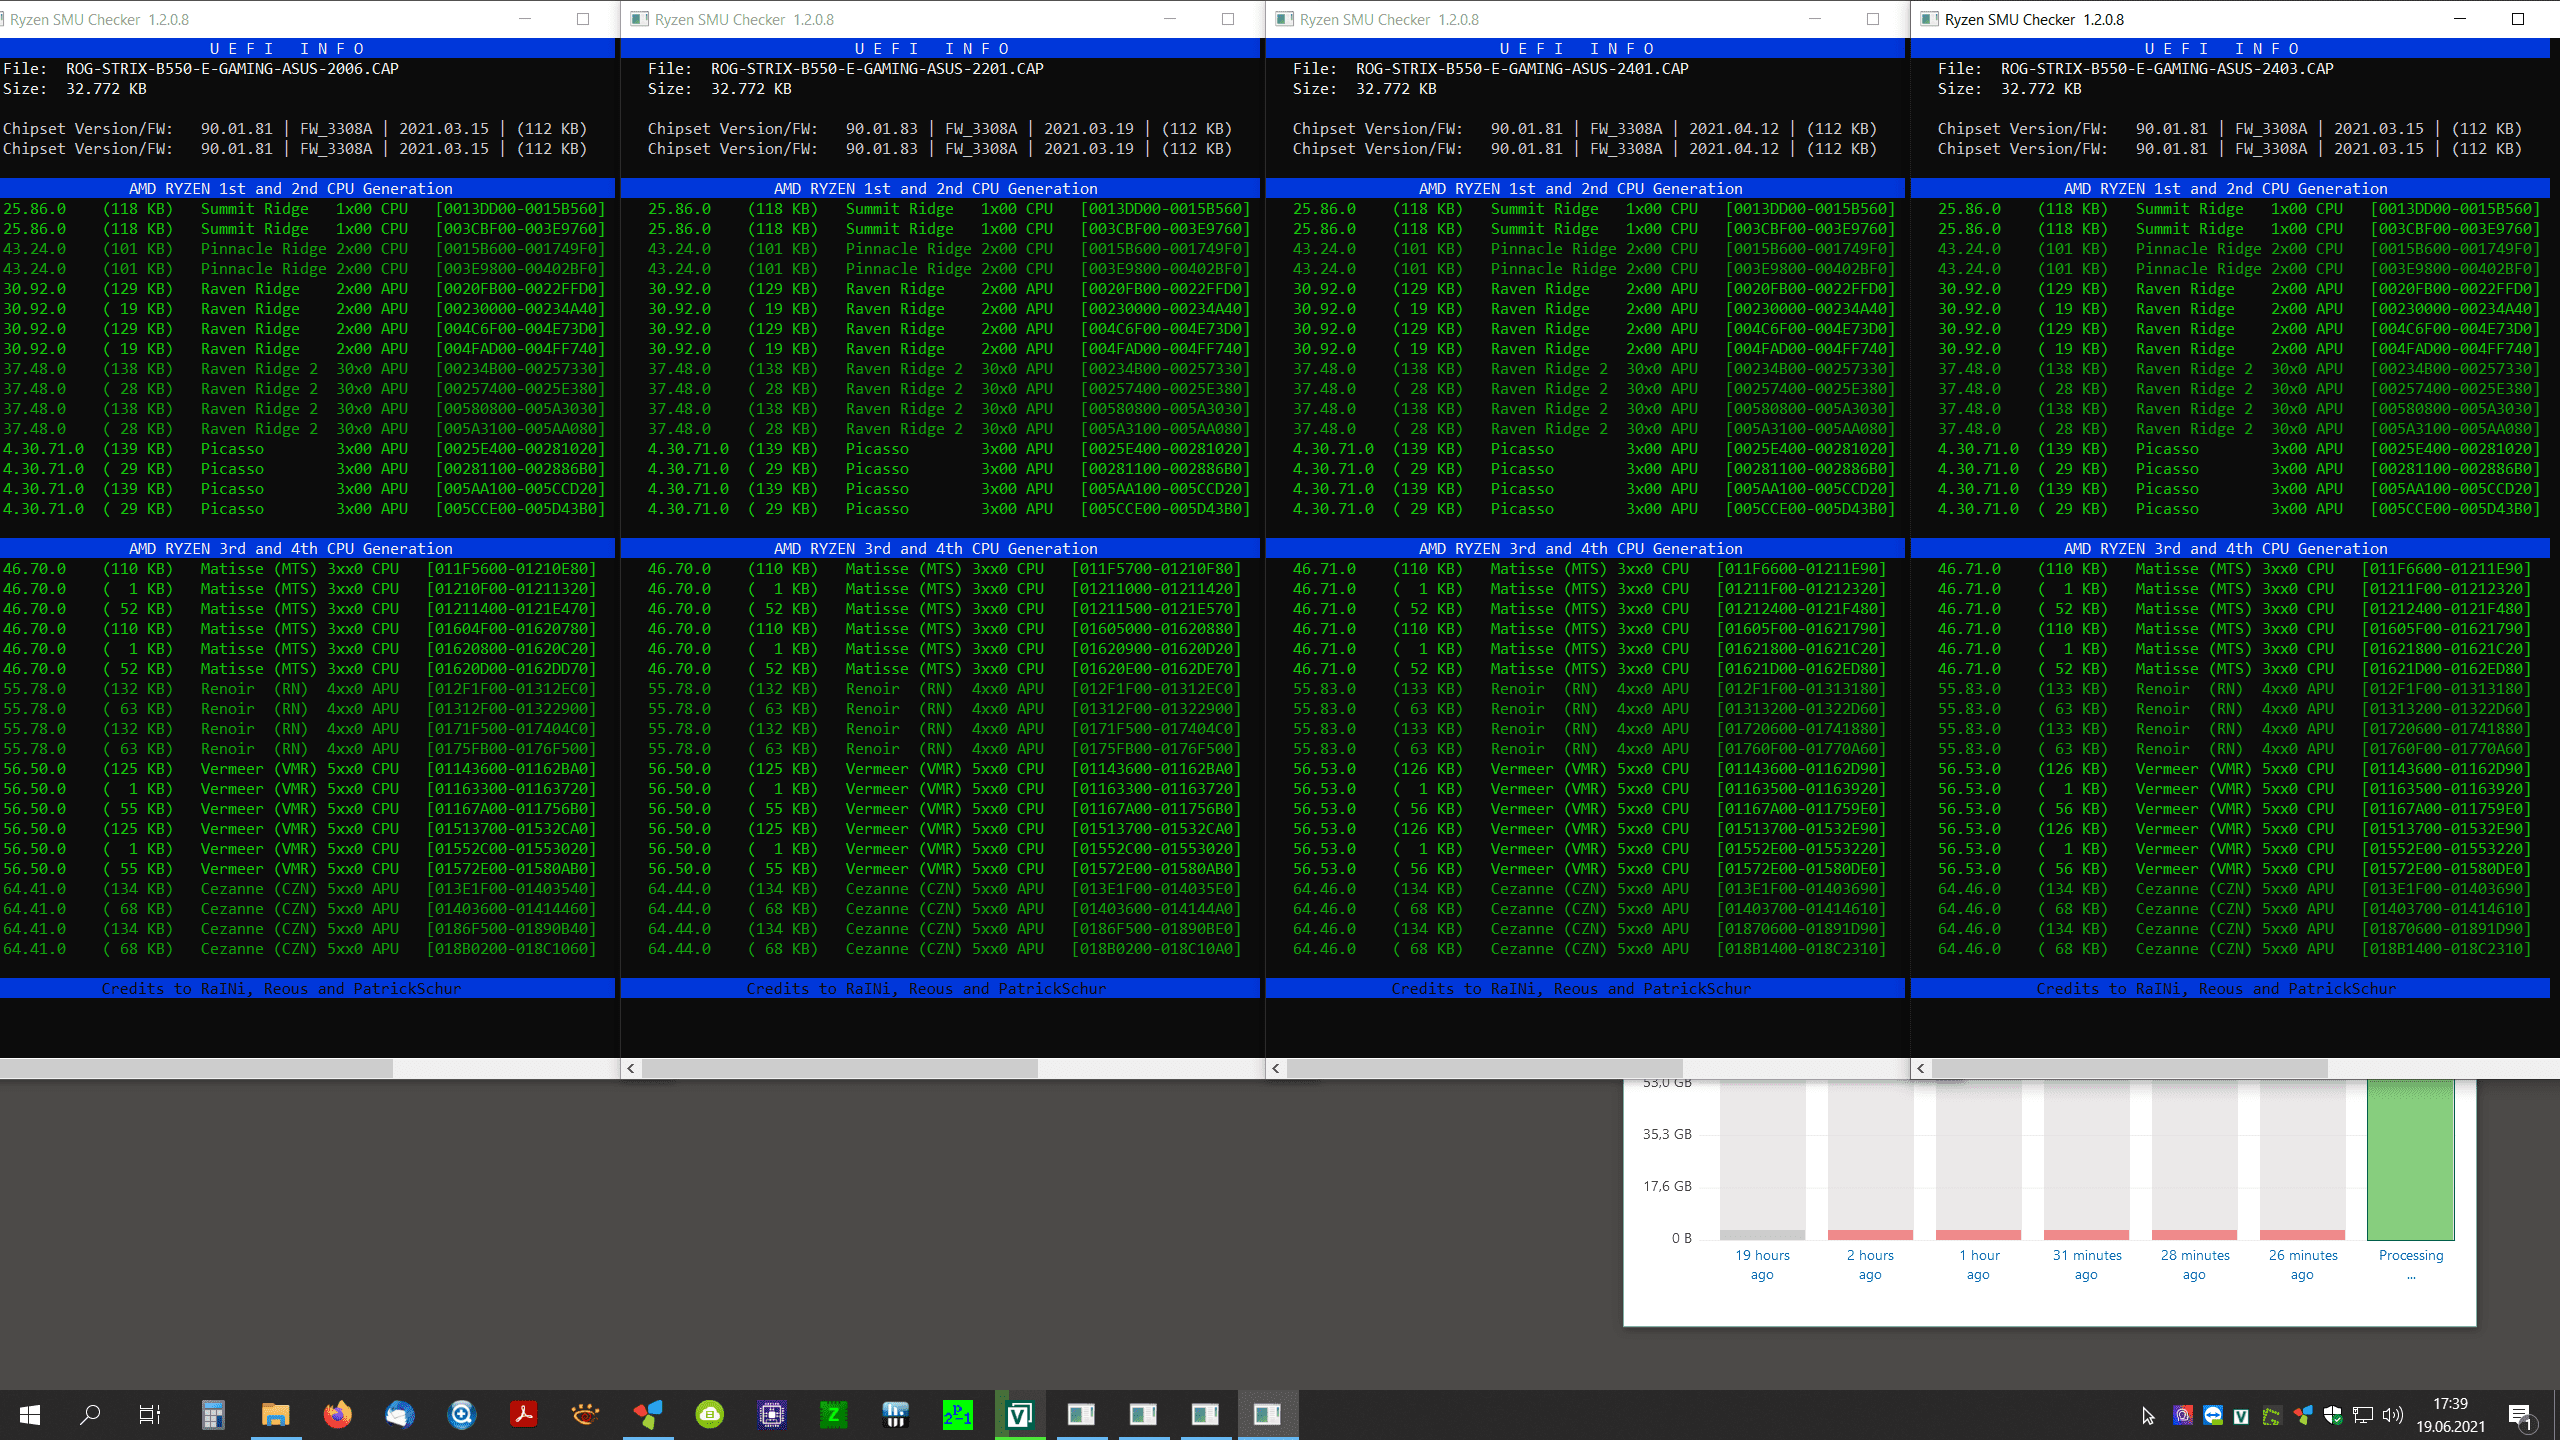Switch to the green V app on the taskbar
The image size is (2560, 1440).
coord(1019,1414)
